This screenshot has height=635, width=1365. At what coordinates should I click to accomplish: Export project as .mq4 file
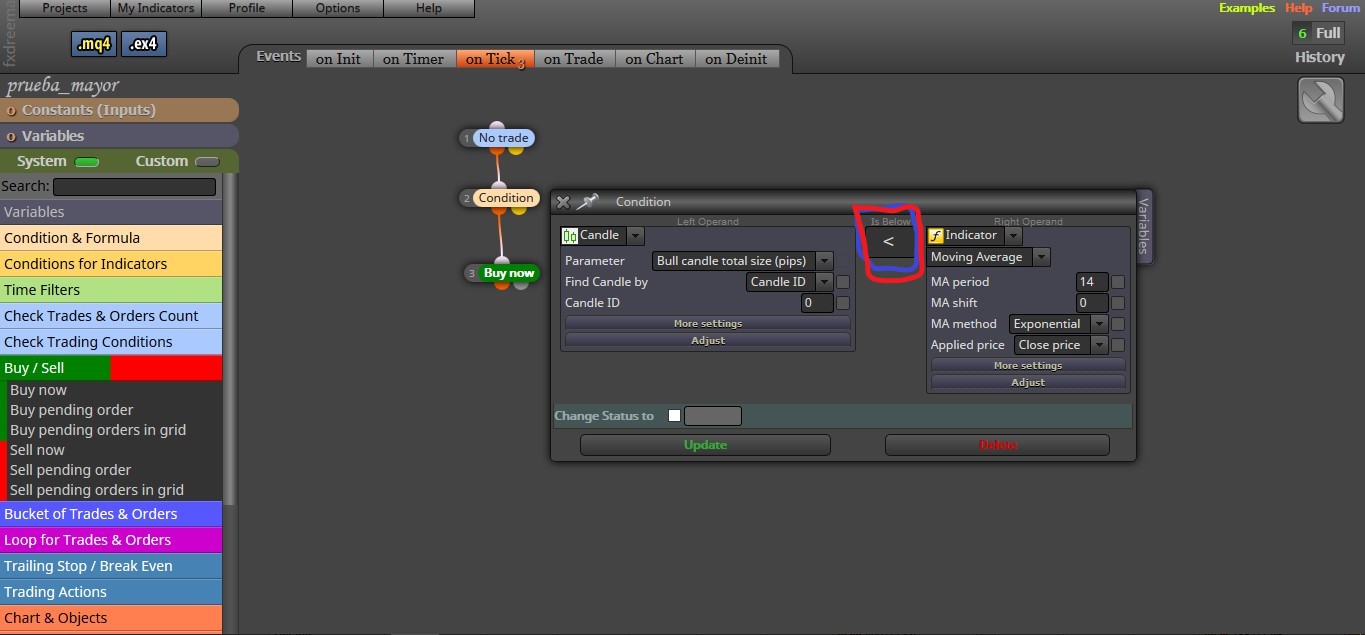point(94,44)
